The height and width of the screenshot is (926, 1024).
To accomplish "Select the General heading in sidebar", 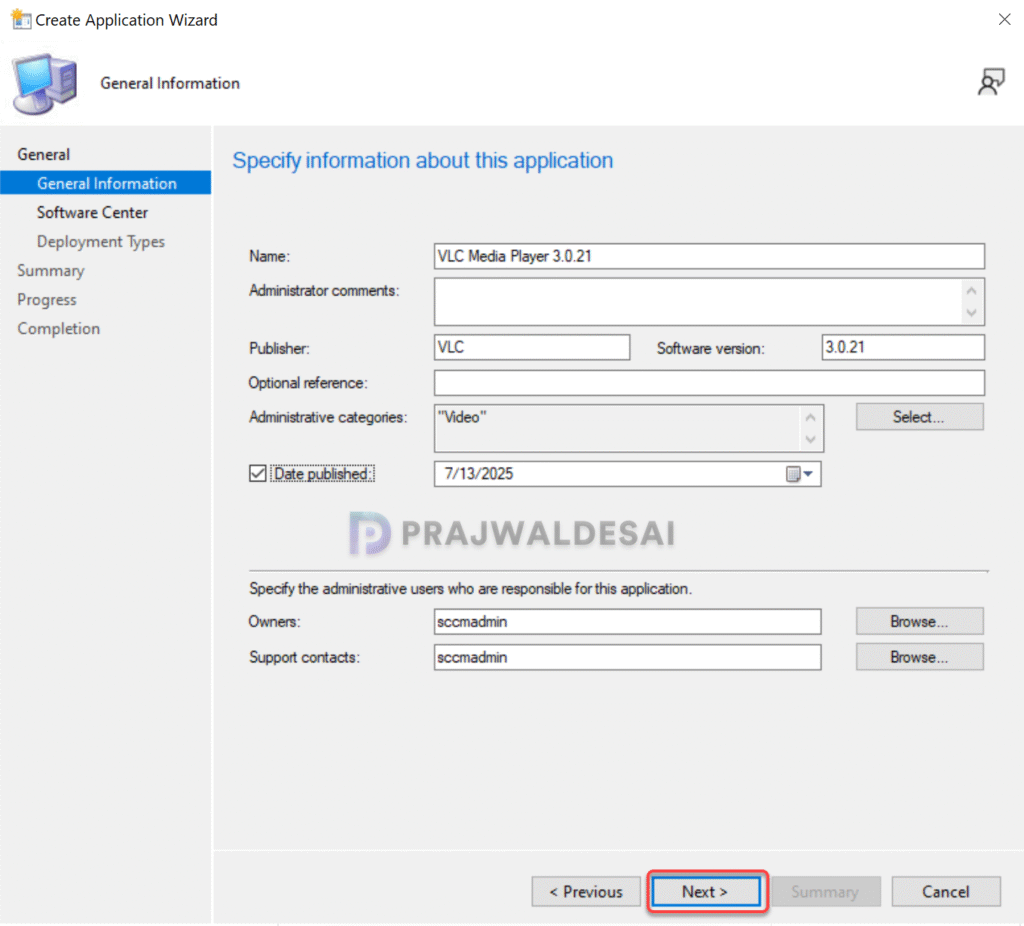I will point(44,154).
